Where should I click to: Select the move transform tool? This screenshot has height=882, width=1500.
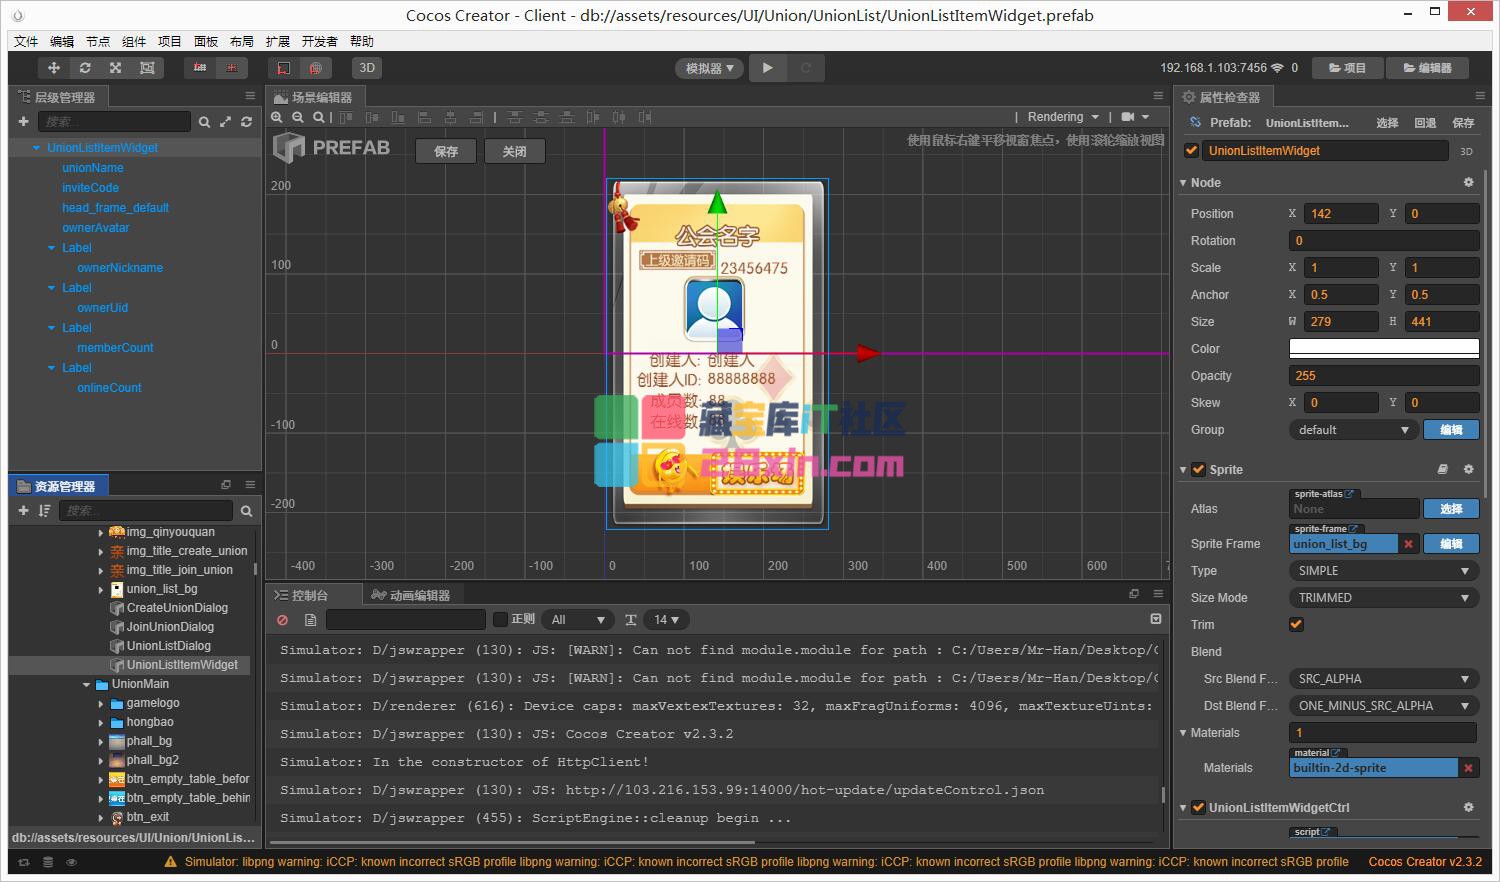click(x=53, y=68)
